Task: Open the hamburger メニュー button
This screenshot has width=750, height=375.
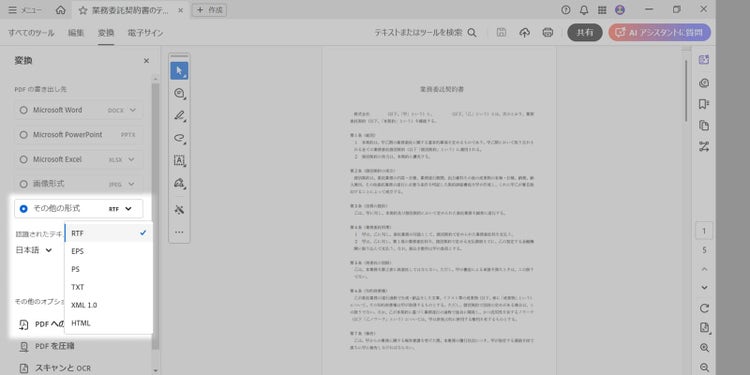Action: (25, 10)
